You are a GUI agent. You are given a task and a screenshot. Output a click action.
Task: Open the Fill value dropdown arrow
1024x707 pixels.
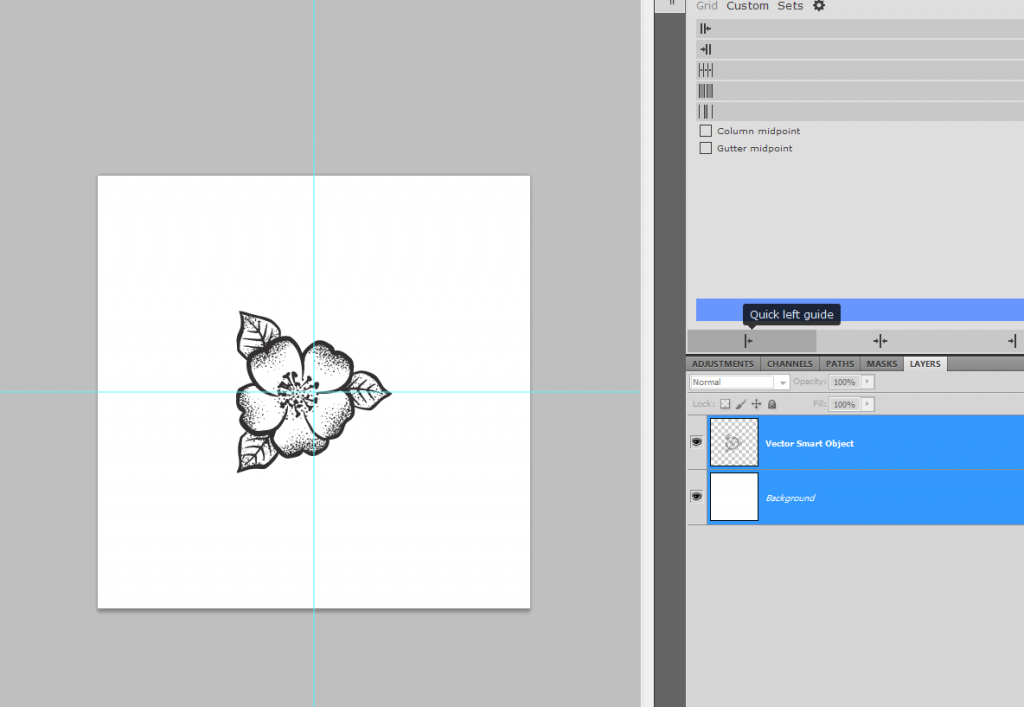click(866, 403)
